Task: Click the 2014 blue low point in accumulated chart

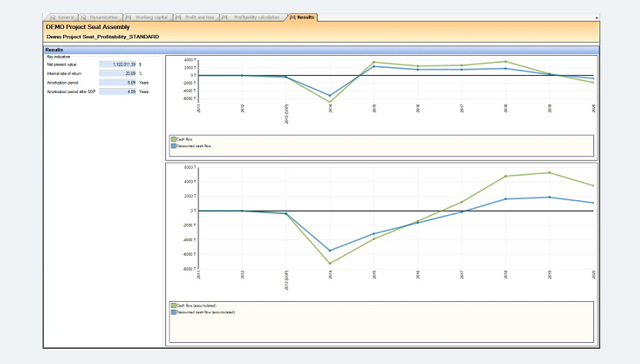Action: point(330,251)
